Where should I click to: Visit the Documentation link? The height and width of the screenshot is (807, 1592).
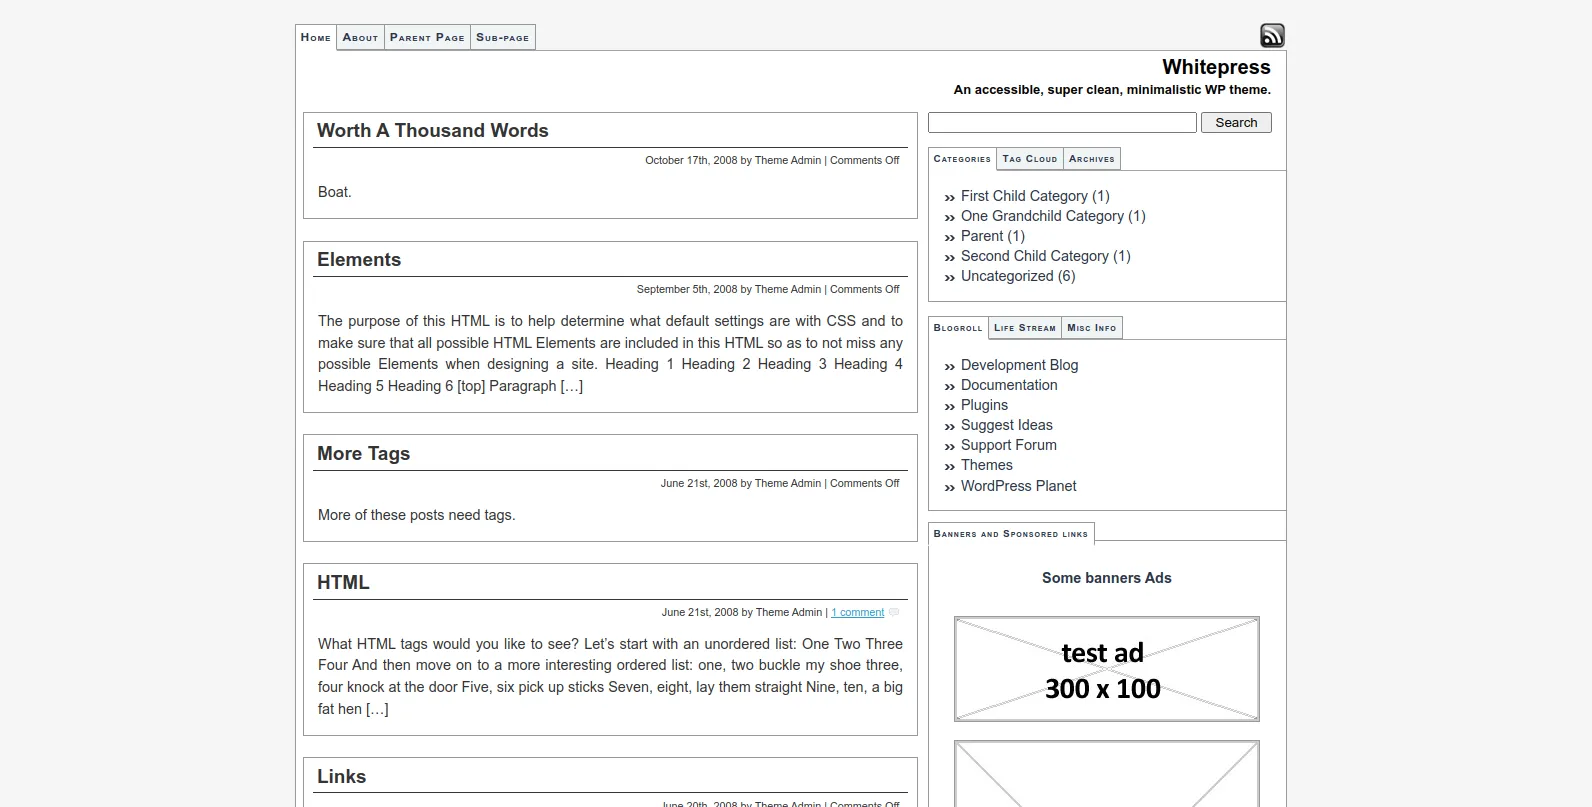(1009, 385)
